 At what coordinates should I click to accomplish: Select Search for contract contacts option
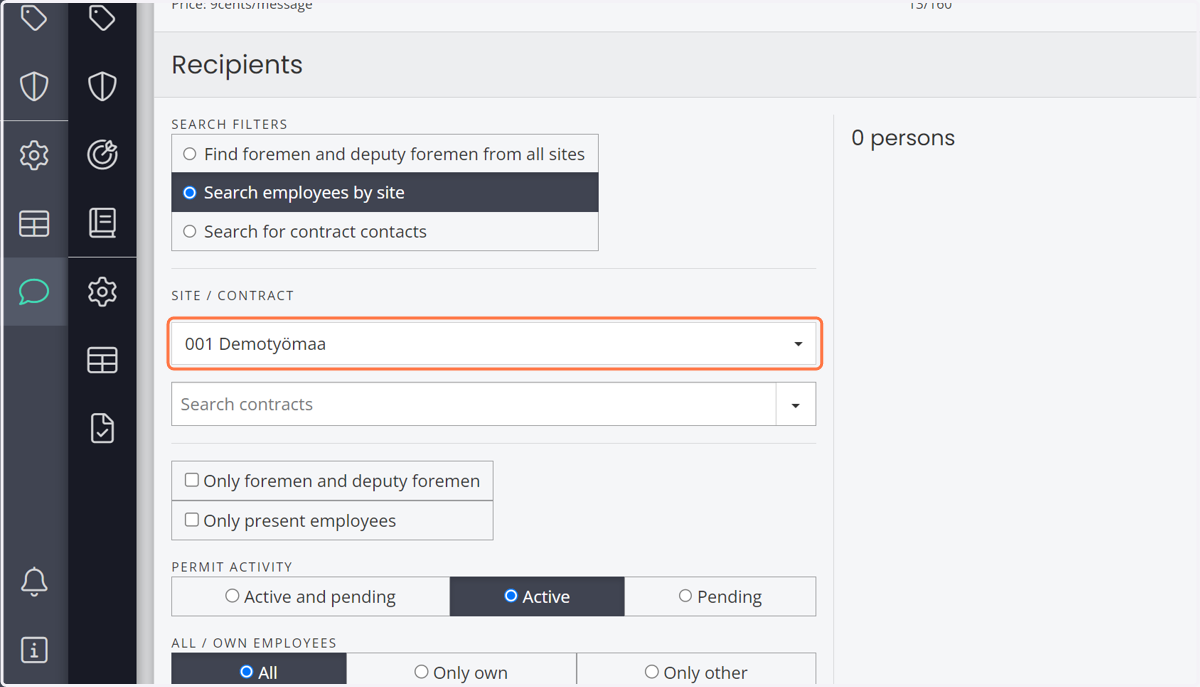point(385,231)
